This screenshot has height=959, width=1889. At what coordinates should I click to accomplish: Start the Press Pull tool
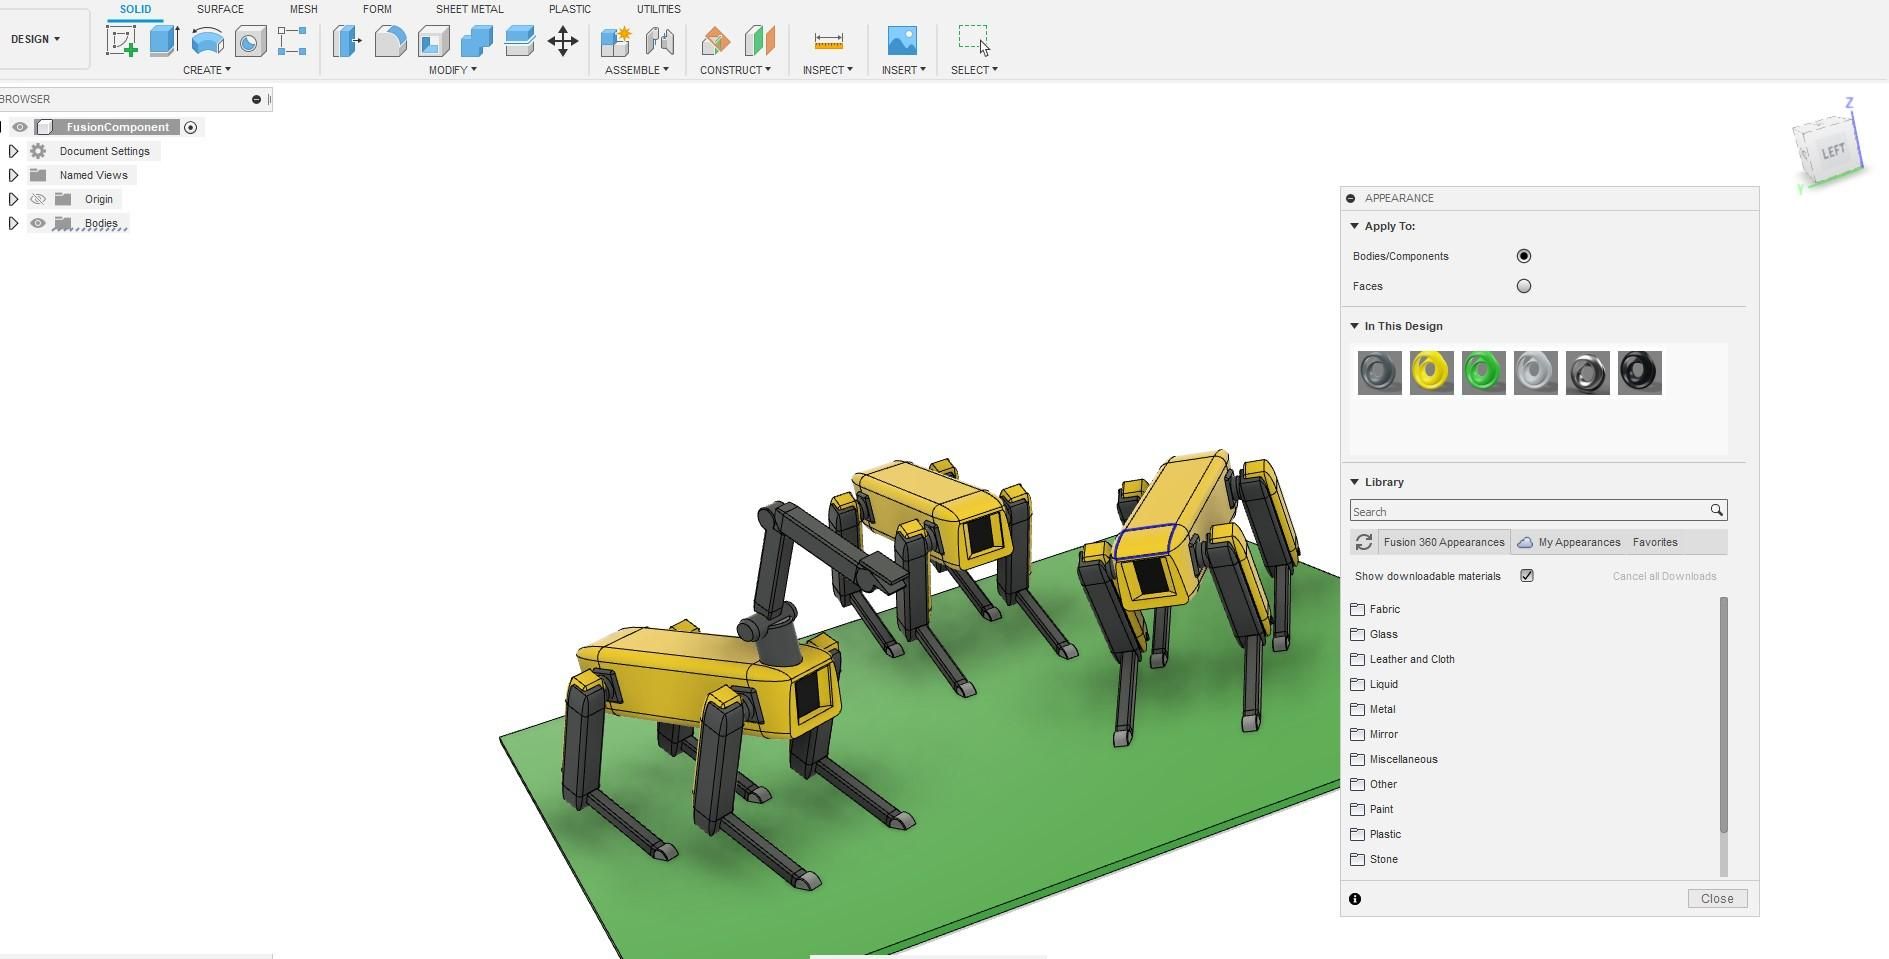click(x=347, y=42)
